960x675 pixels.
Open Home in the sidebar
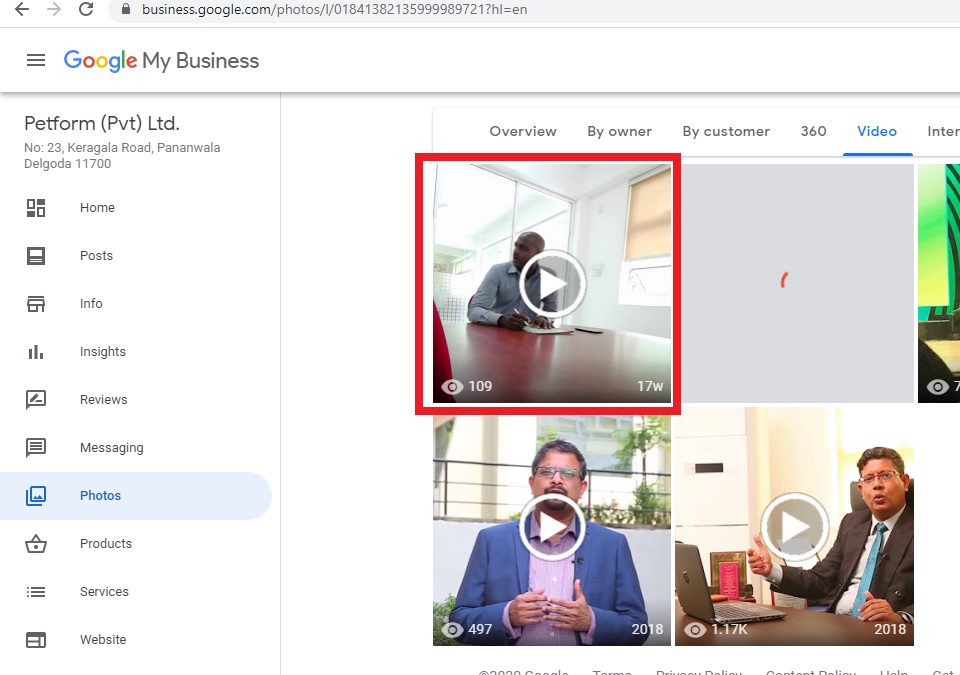pos(97,208)
